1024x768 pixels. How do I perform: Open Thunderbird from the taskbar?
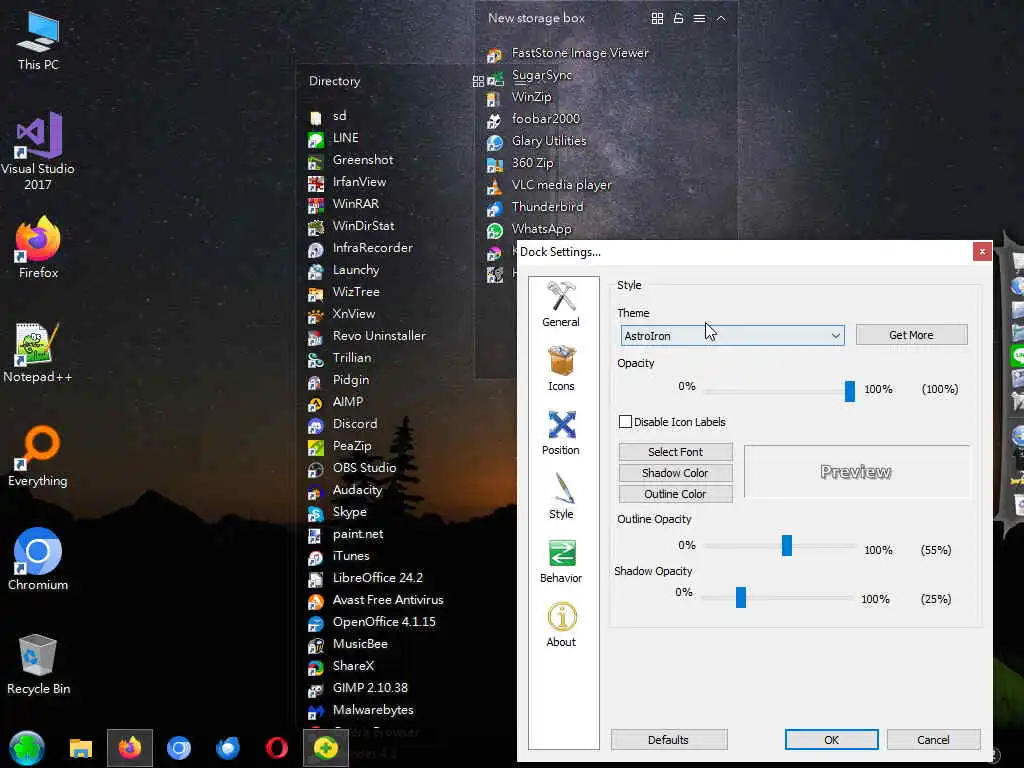click(x=228, y=748)
